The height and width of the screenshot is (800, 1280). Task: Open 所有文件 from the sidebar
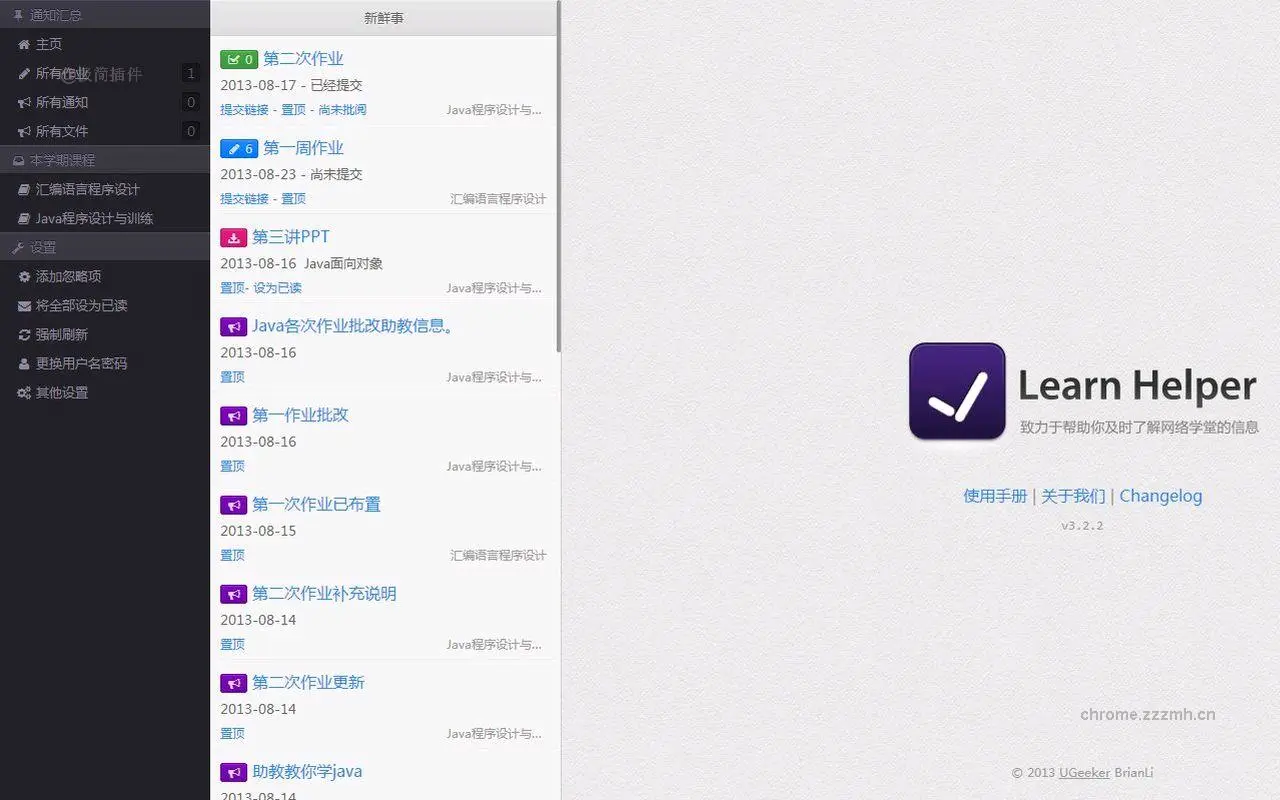point(60,131)
